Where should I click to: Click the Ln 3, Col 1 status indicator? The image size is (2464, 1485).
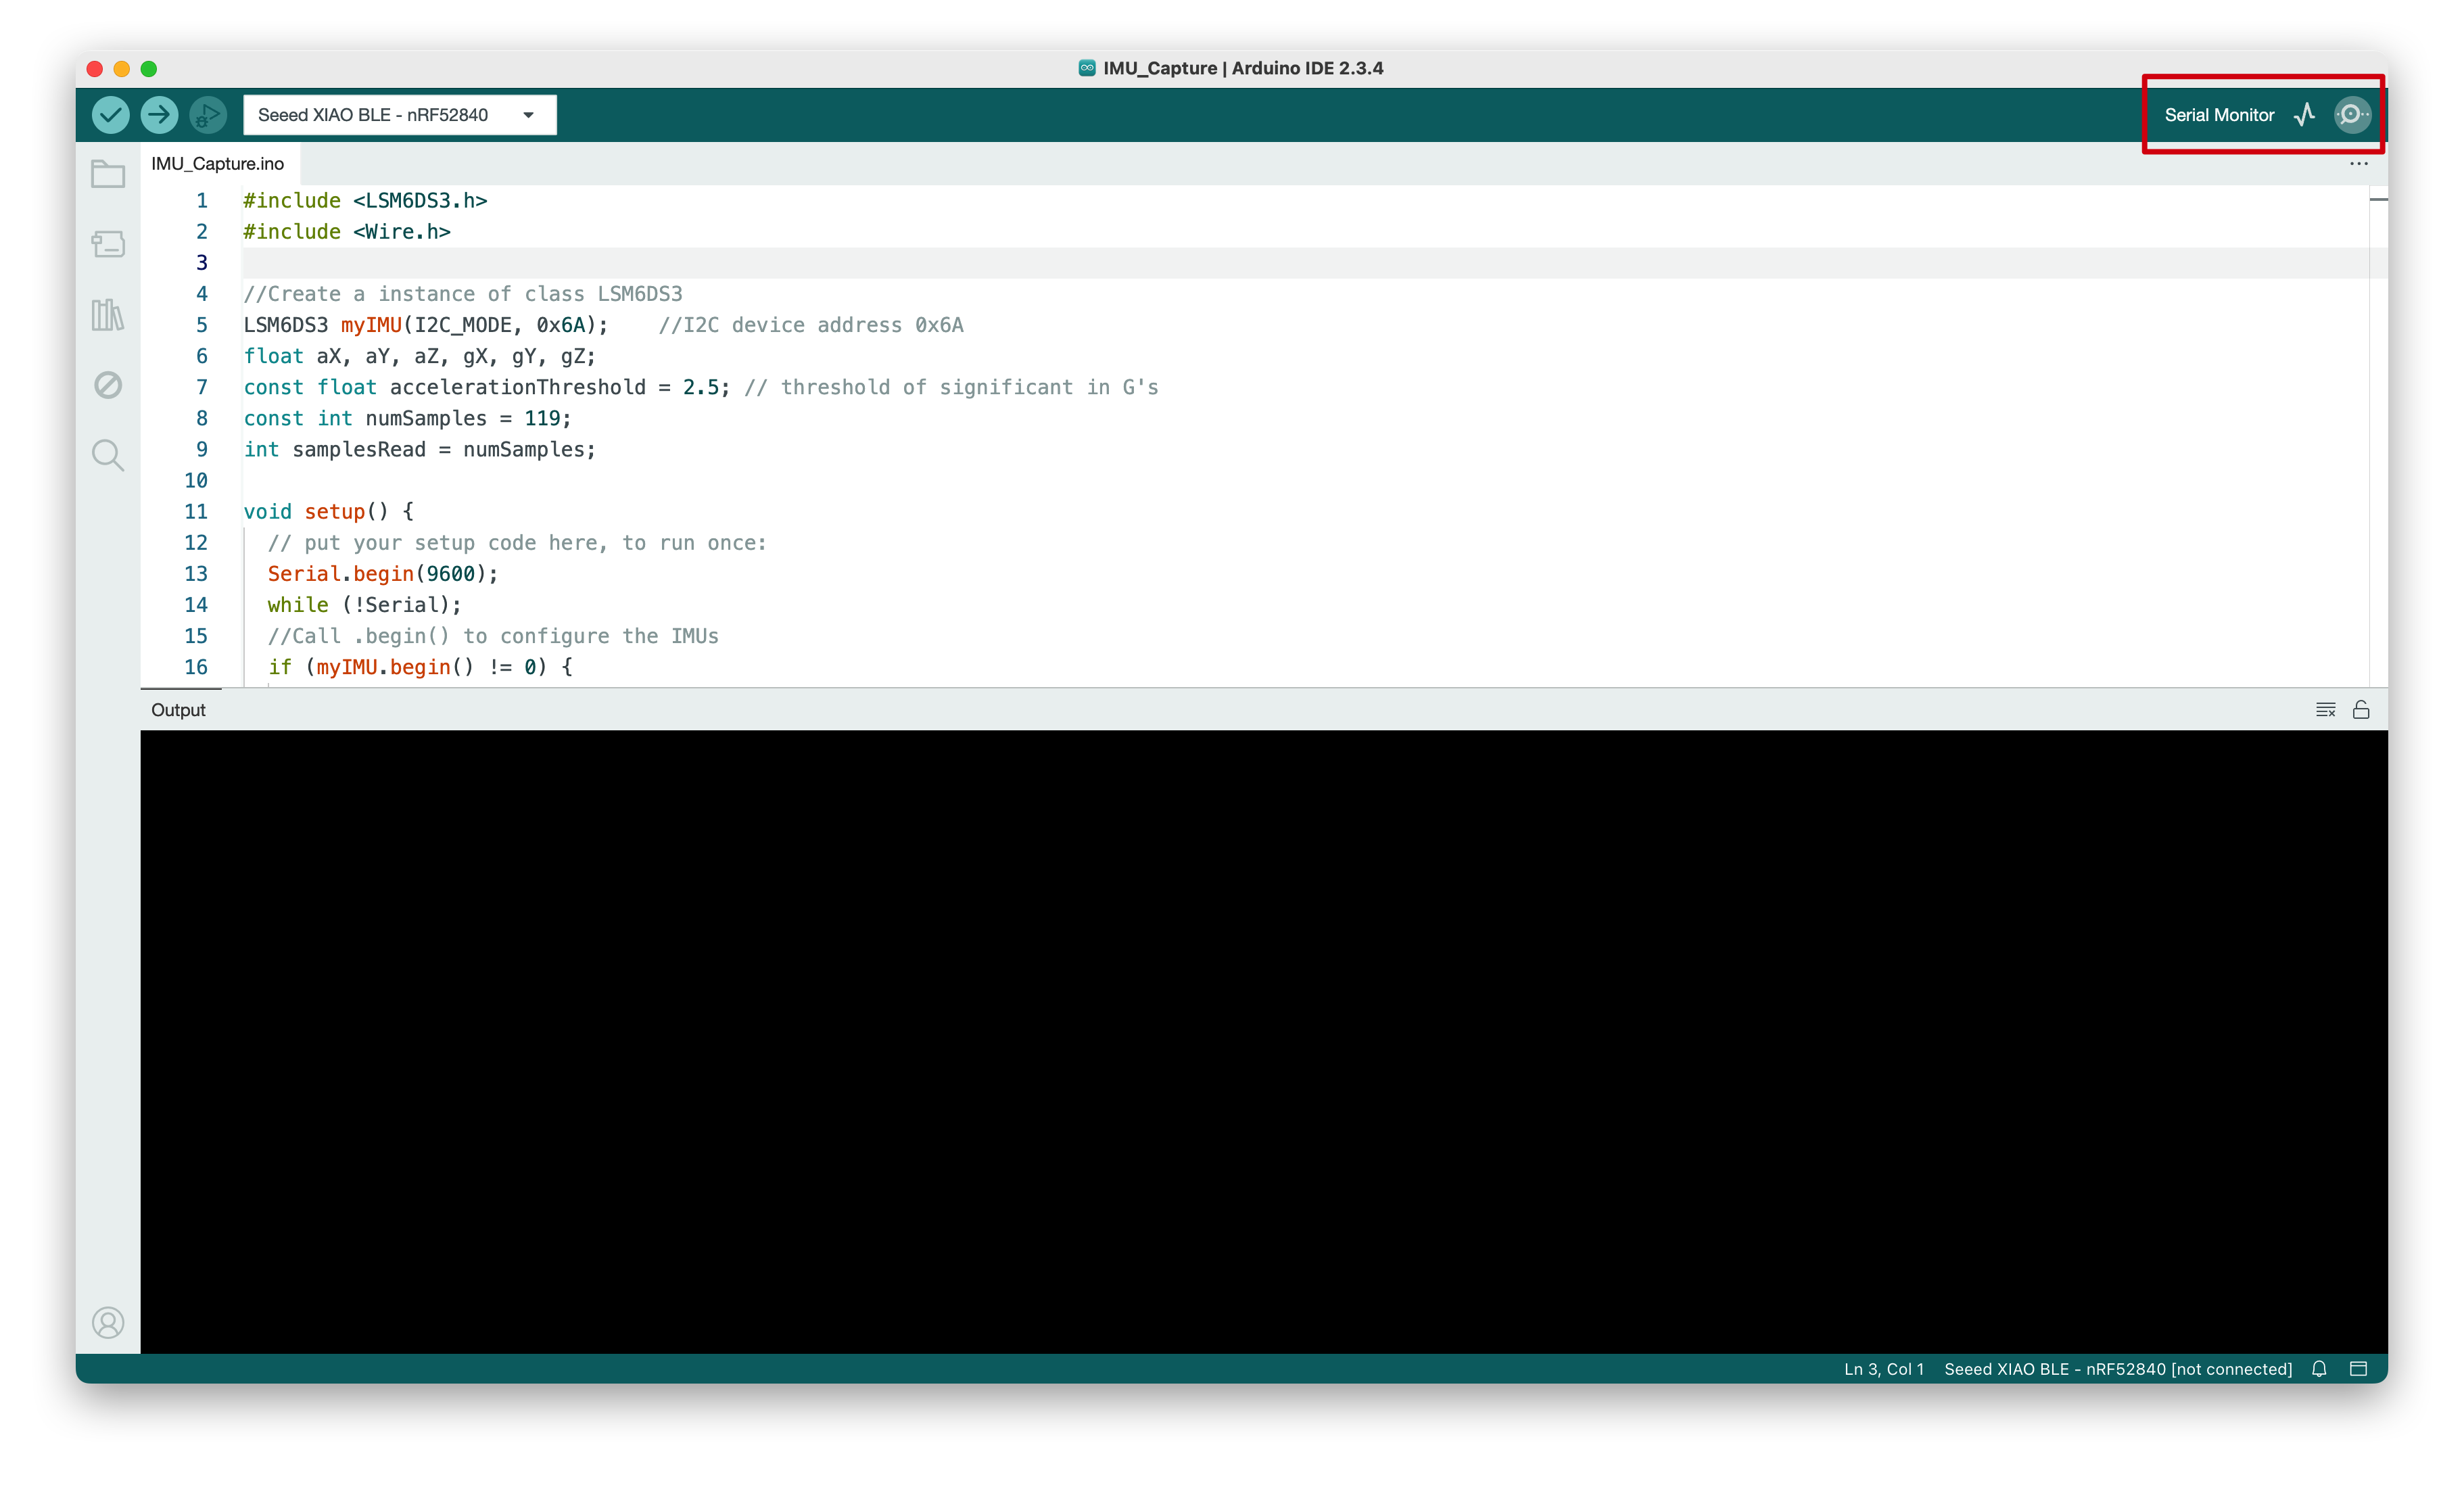(x=1883, y=1369)
